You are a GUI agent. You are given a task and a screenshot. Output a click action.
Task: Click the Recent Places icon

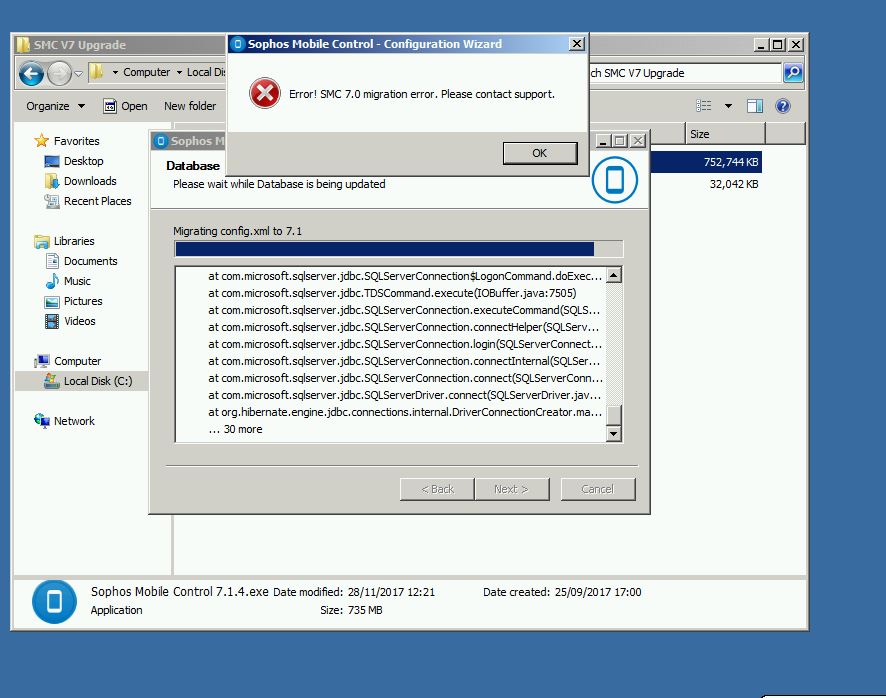(52, 201)
